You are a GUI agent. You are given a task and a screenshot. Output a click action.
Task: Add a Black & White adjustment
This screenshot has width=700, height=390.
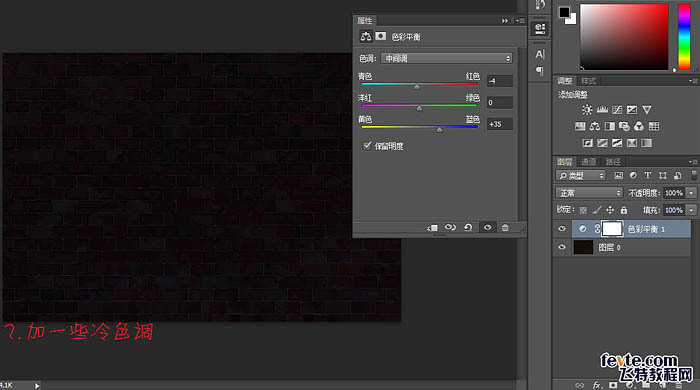[609, 126]
